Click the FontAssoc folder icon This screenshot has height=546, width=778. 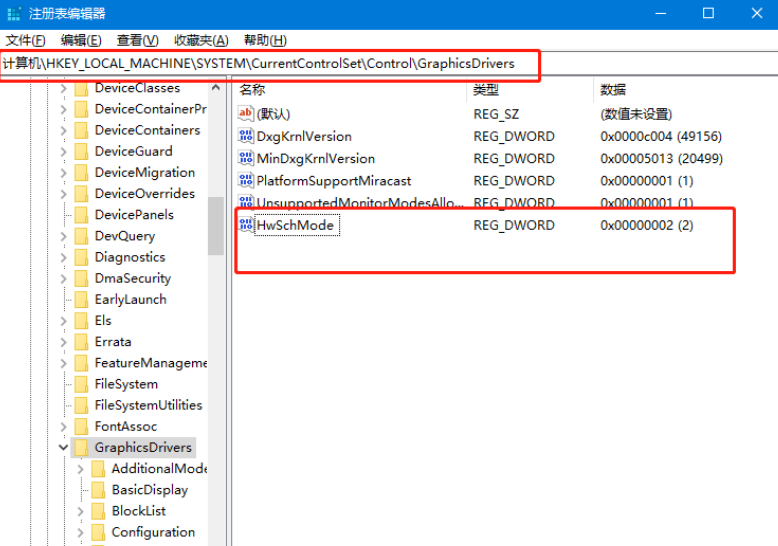pyautogui.click(x=81, y=426)
